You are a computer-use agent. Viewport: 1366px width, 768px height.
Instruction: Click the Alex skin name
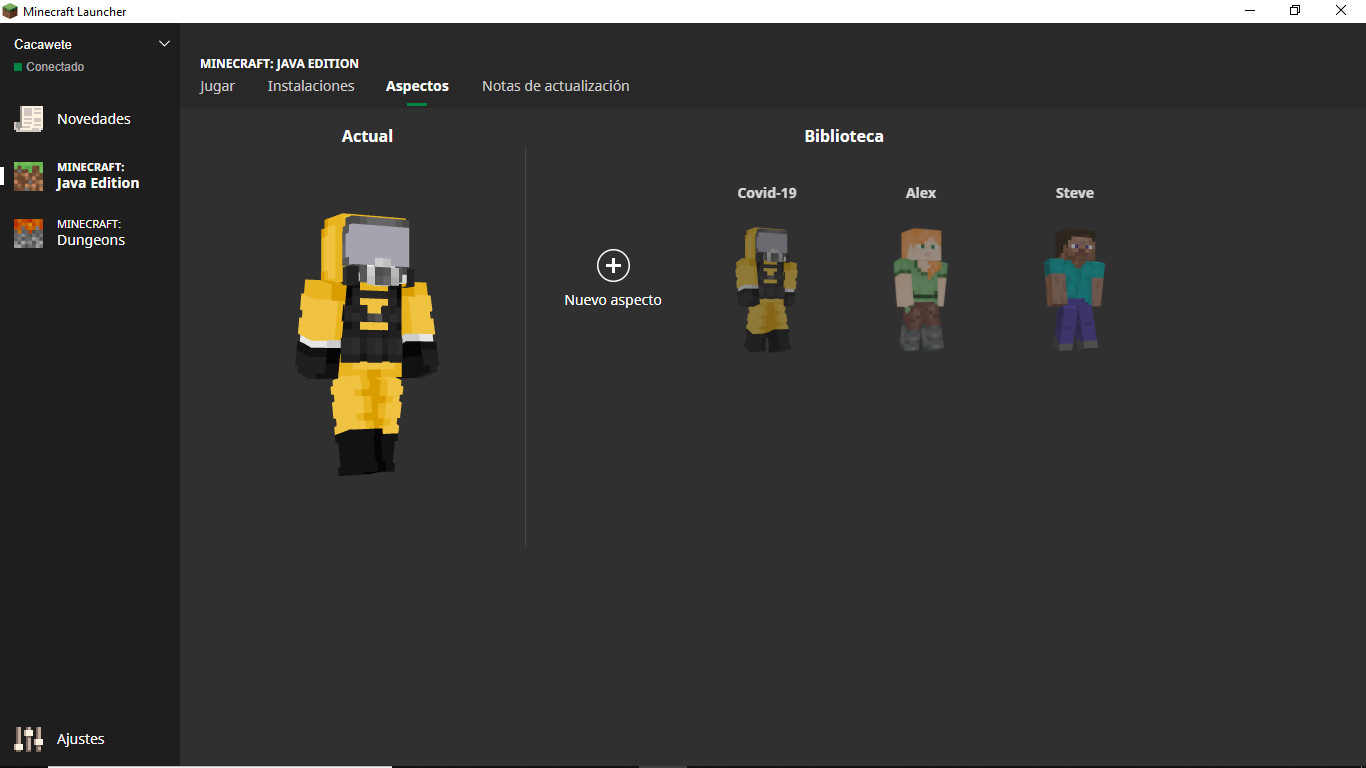[921, 193]
